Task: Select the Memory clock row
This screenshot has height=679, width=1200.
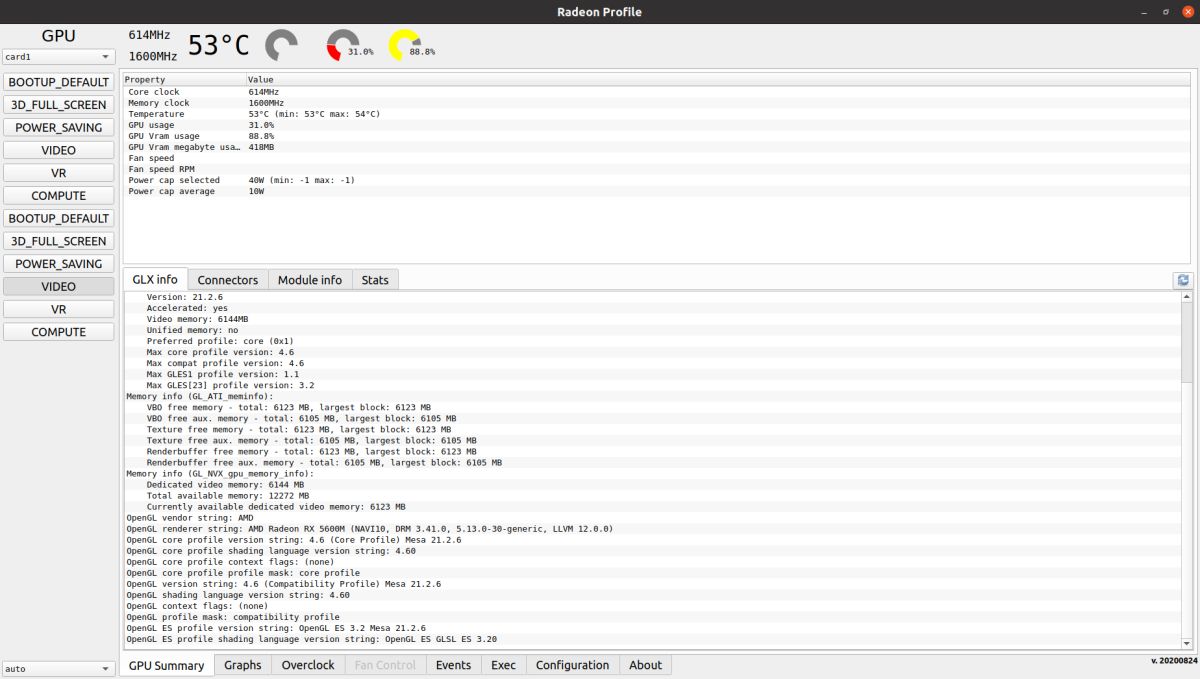Action: tap(656, 103)
